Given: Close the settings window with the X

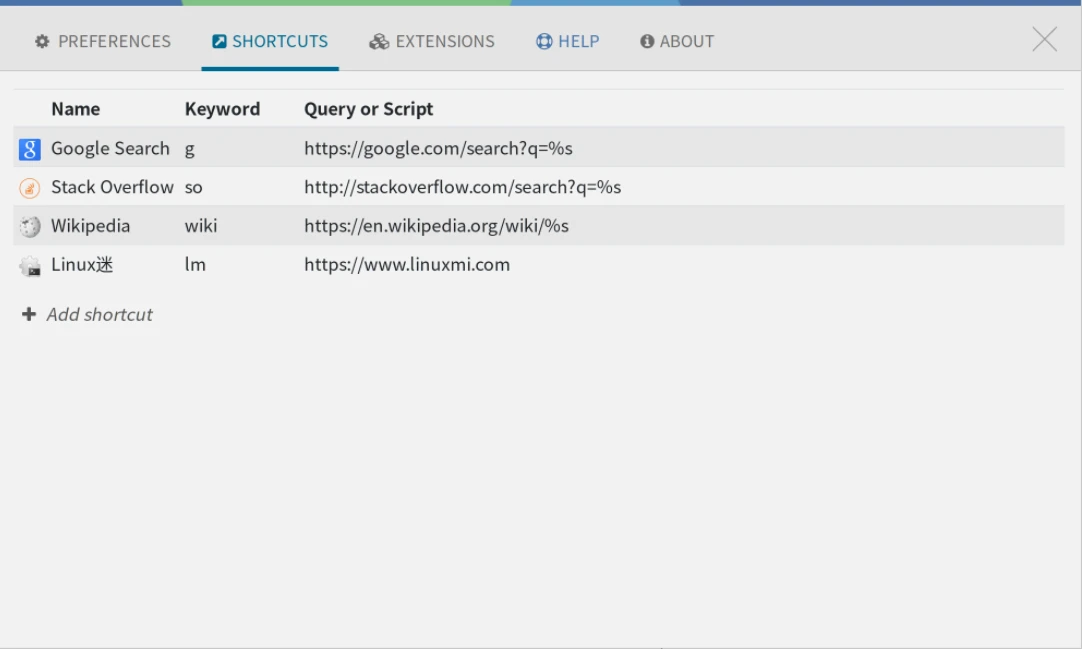Looking at the screenshot, I should [x=1044, y=40].
